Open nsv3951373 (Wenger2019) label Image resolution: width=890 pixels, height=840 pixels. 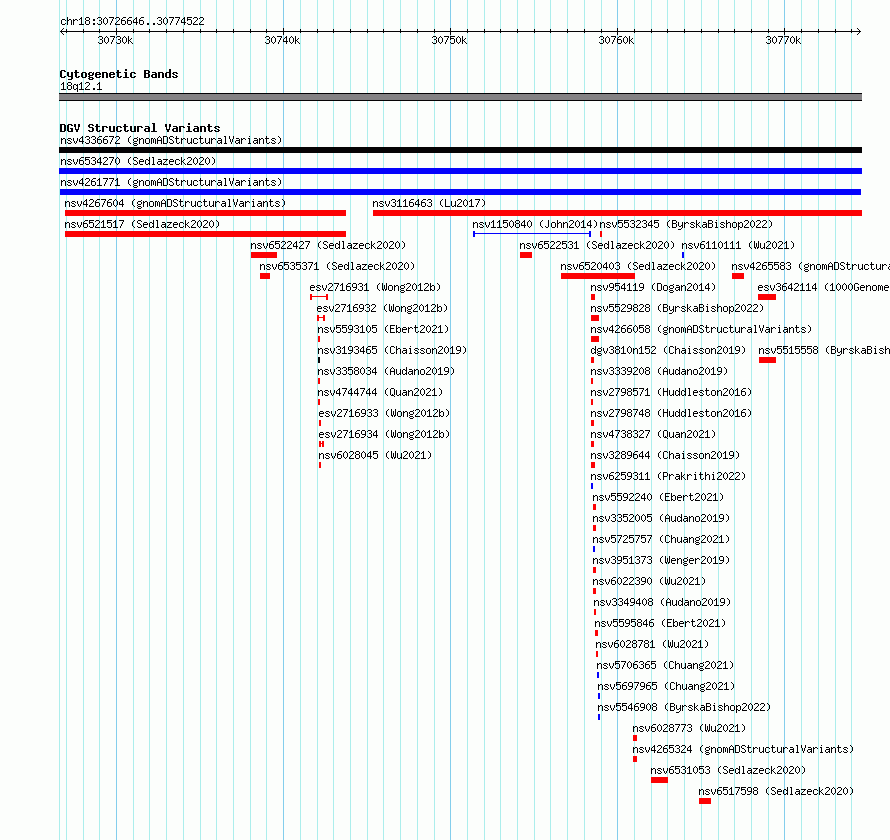tap(661, 560)
